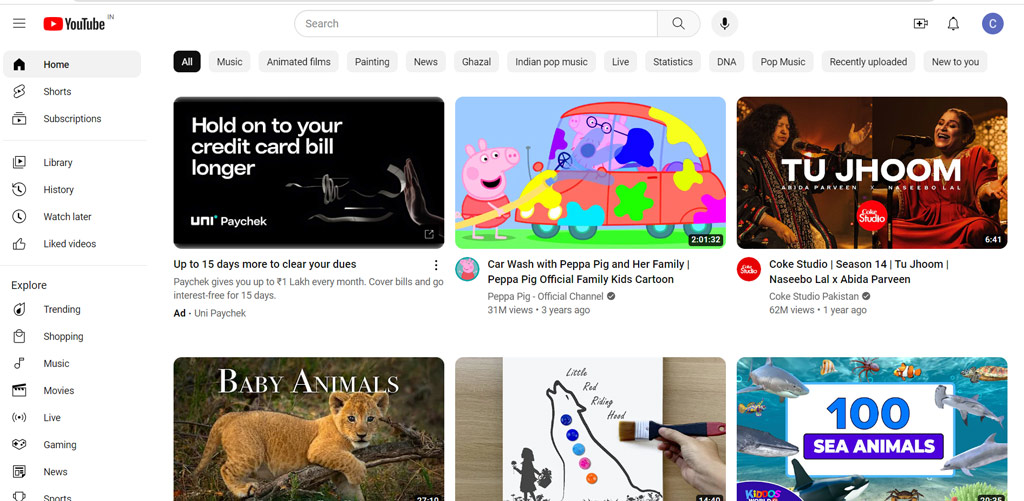Open the notifications bell
The image size is (1024, 501).
coord(953,24)
